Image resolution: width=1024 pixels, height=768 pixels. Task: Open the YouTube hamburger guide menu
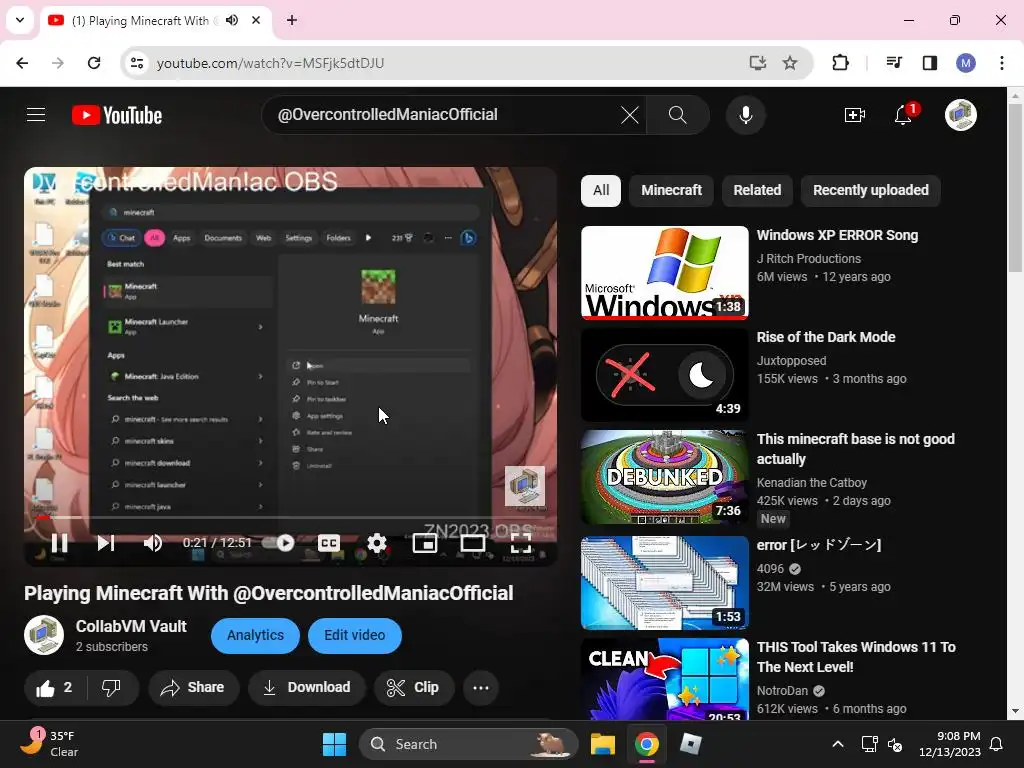click(x=36, y=115)
